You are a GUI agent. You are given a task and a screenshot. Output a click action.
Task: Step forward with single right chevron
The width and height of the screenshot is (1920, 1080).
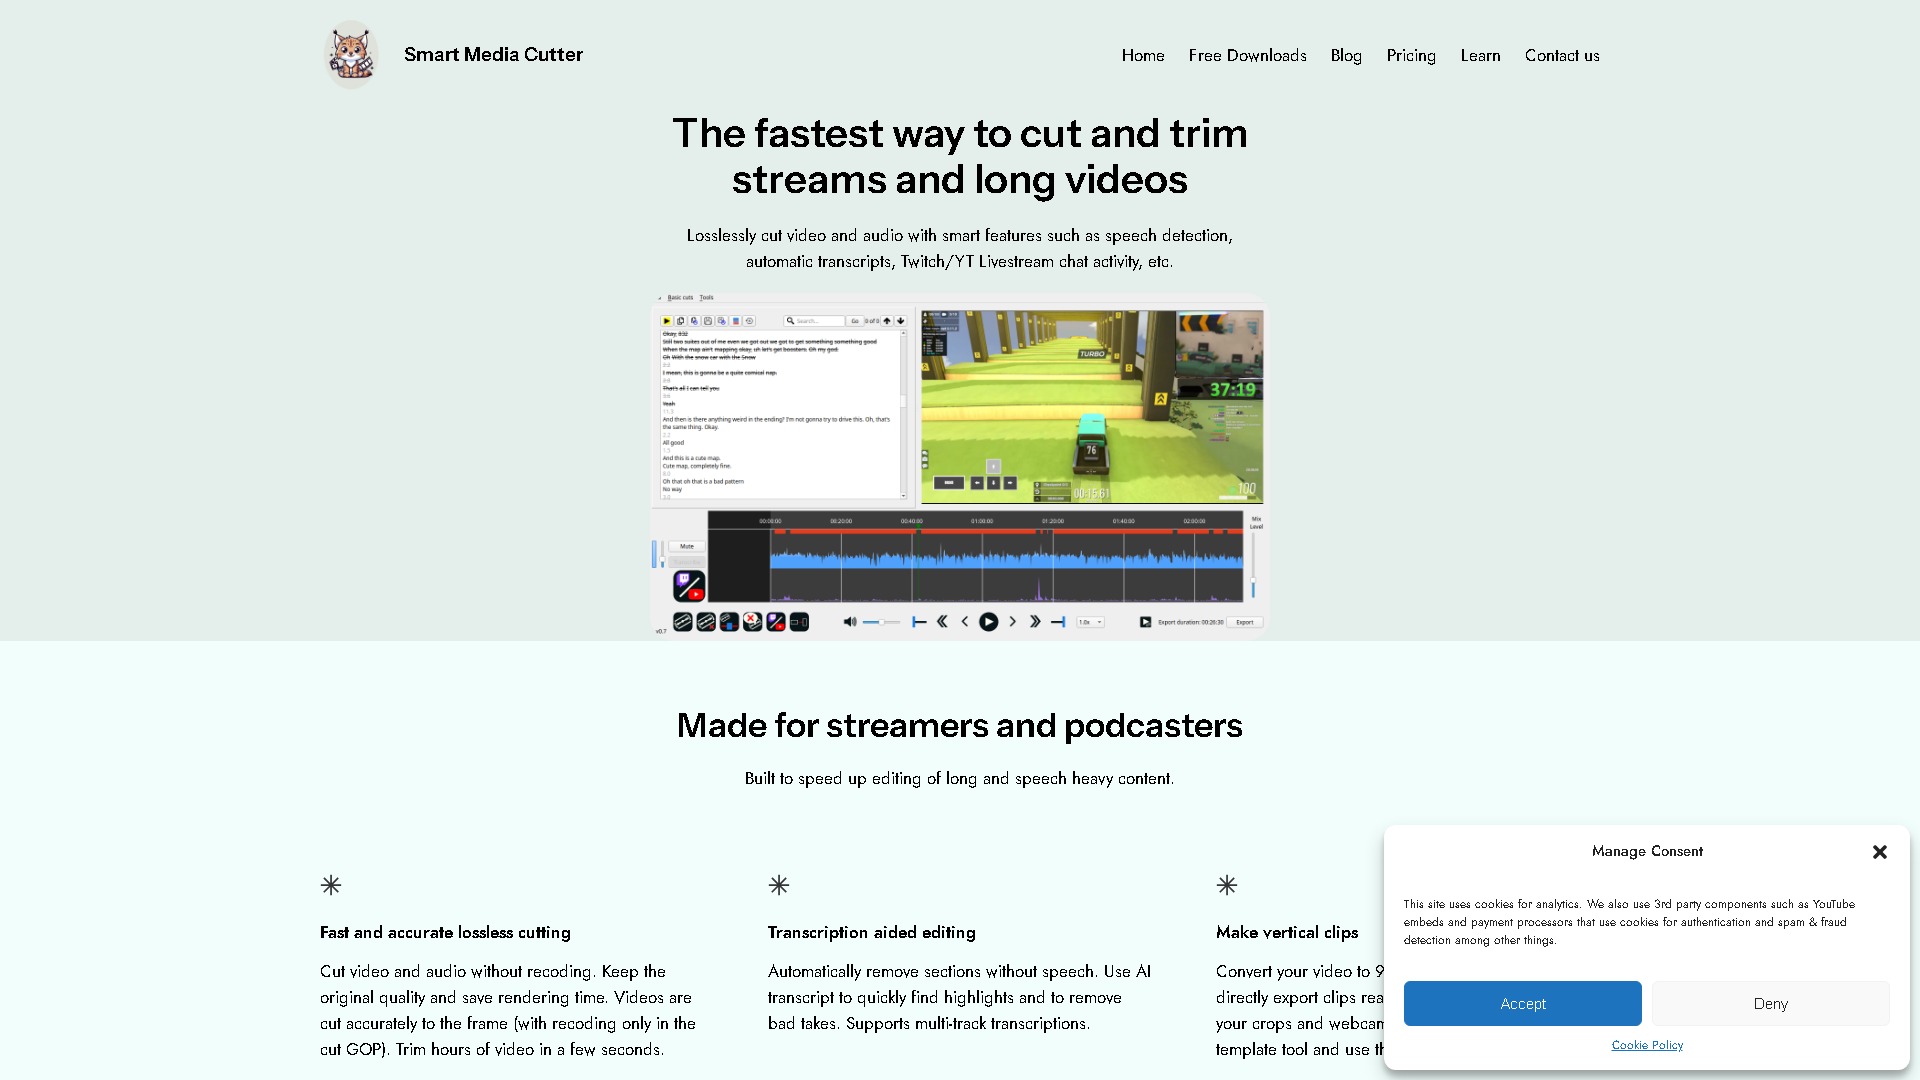pyautogui.click(x=1013, y=622)
